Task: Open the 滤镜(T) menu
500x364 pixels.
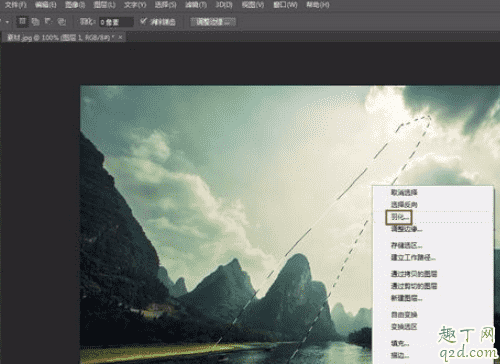Action: tap(196, 5)
